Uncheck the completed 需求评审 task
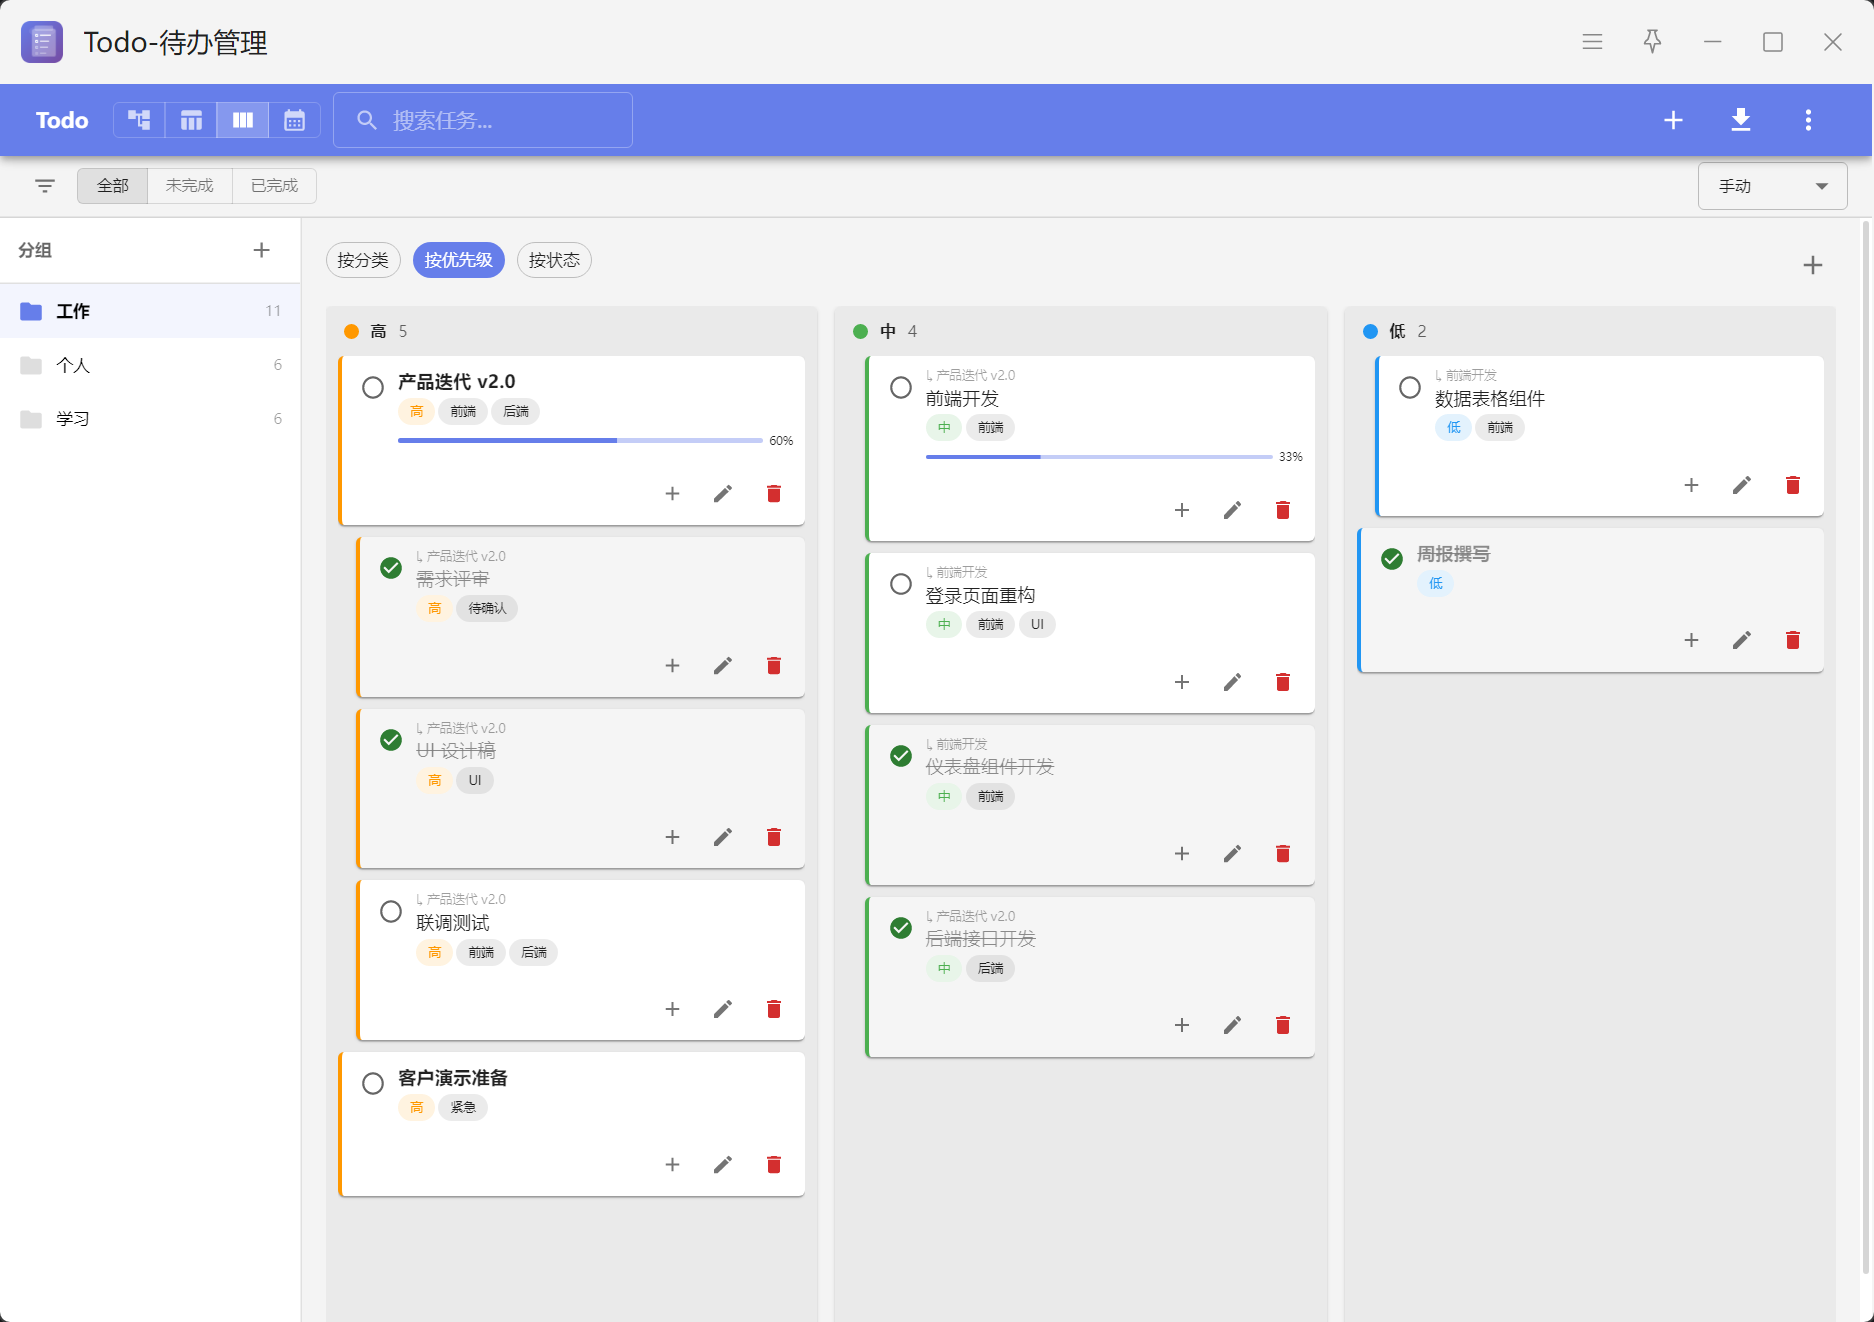Screen dimensions: 1874x1322 (x=391, y=568)
